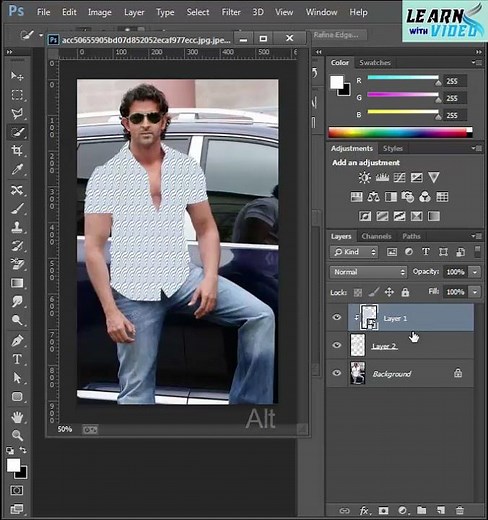Switch to the Paths tab

pos(411,236)
